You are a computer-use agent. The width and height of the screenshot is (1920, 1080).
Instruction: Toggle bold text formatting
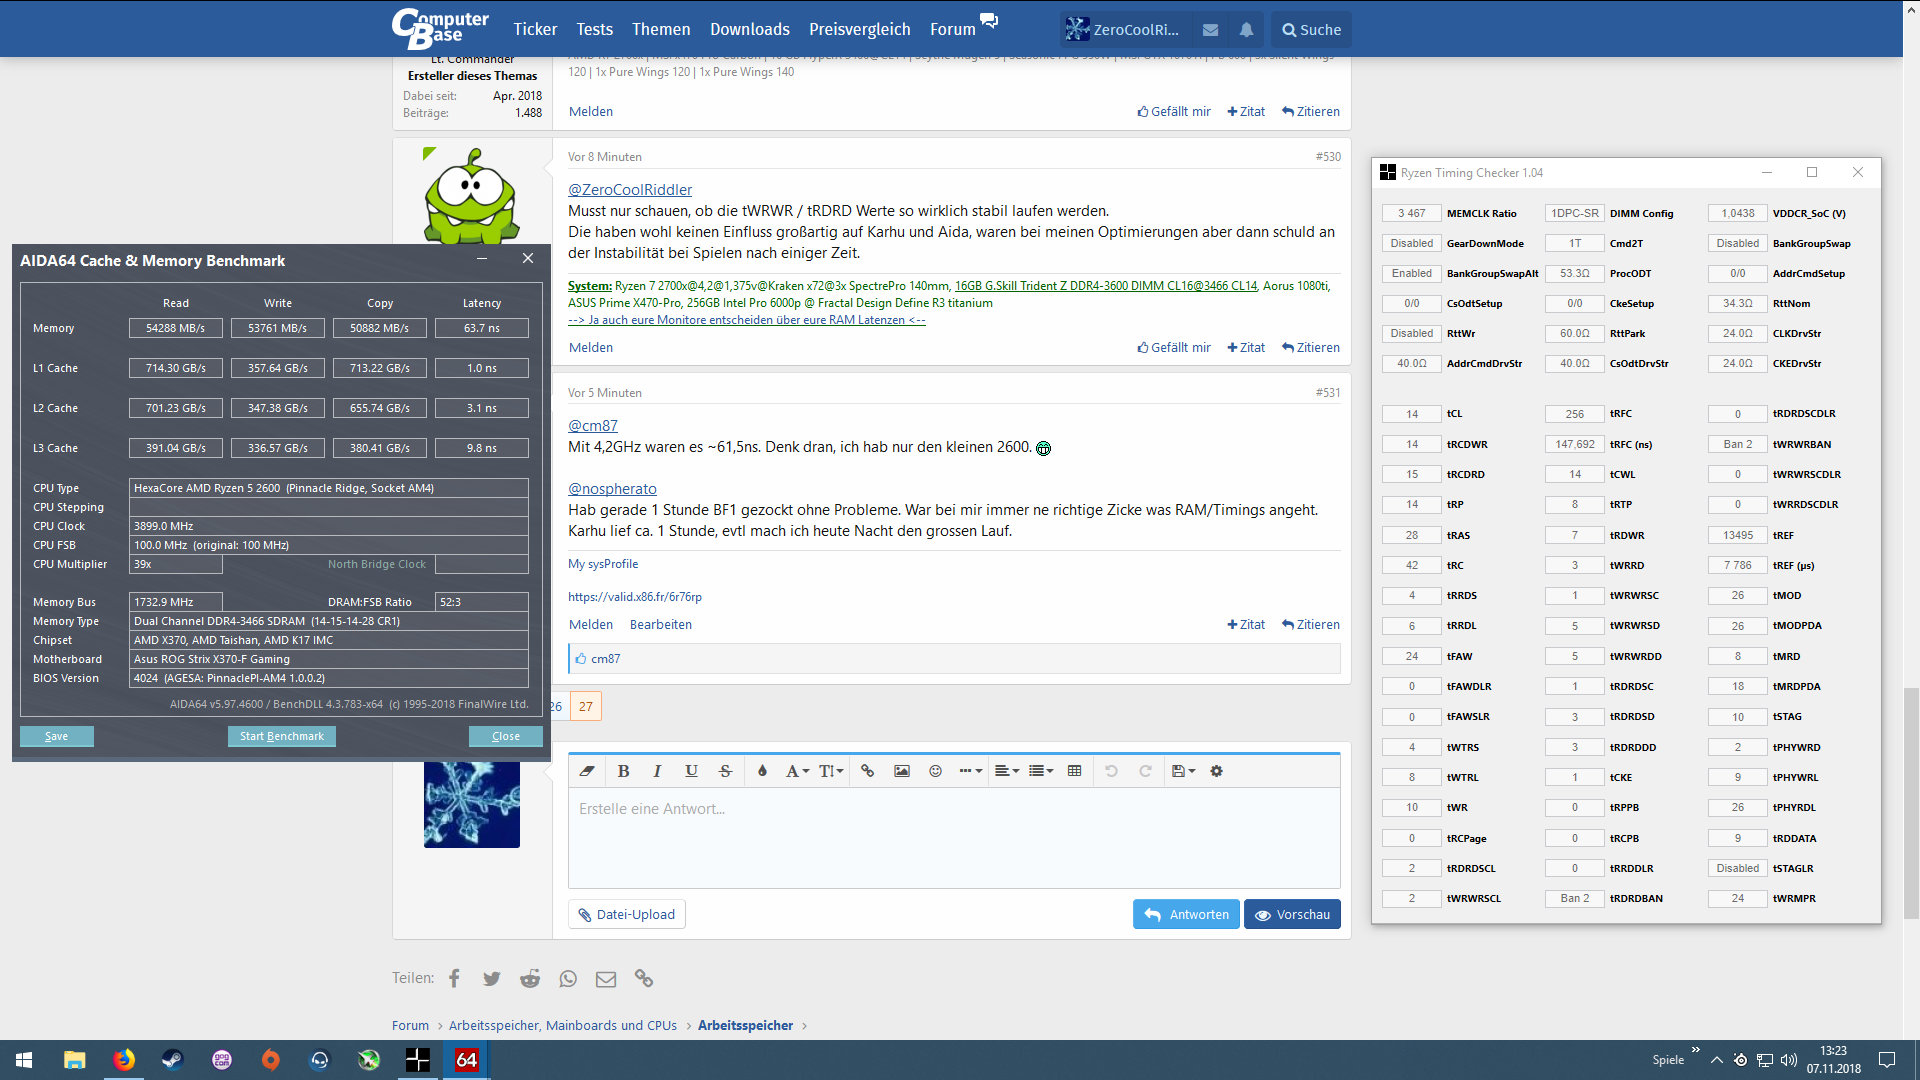pyautogui.click(x=624, y=771)
